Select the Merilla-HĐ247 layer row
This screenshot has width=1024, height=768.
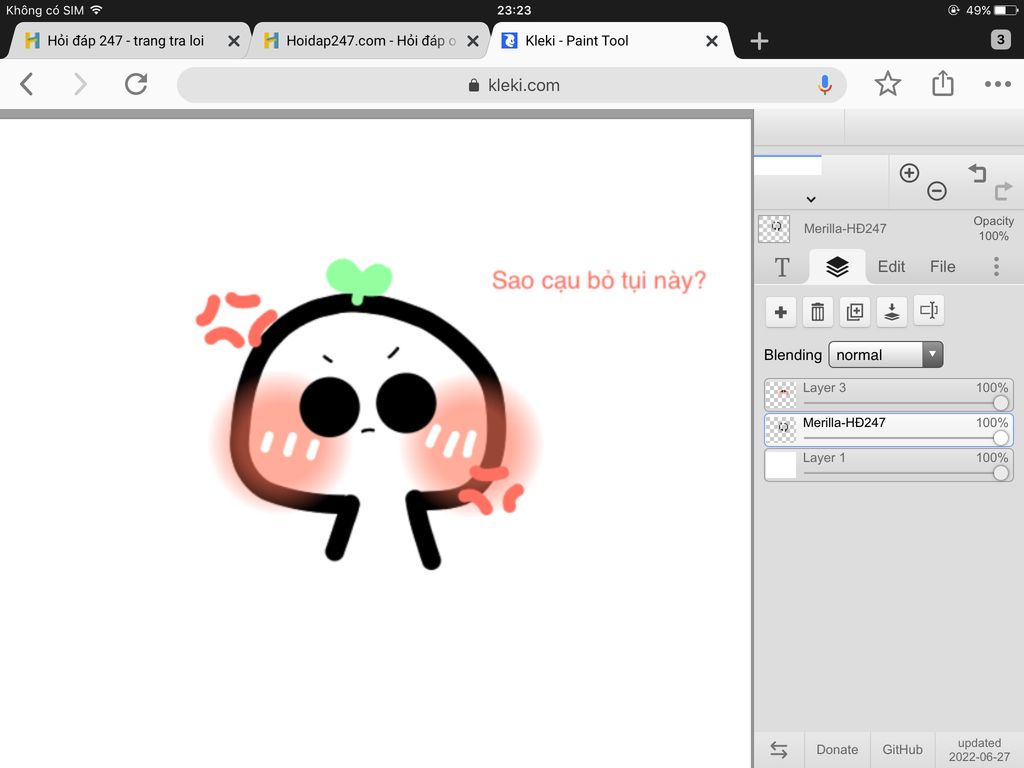[889, 430]
